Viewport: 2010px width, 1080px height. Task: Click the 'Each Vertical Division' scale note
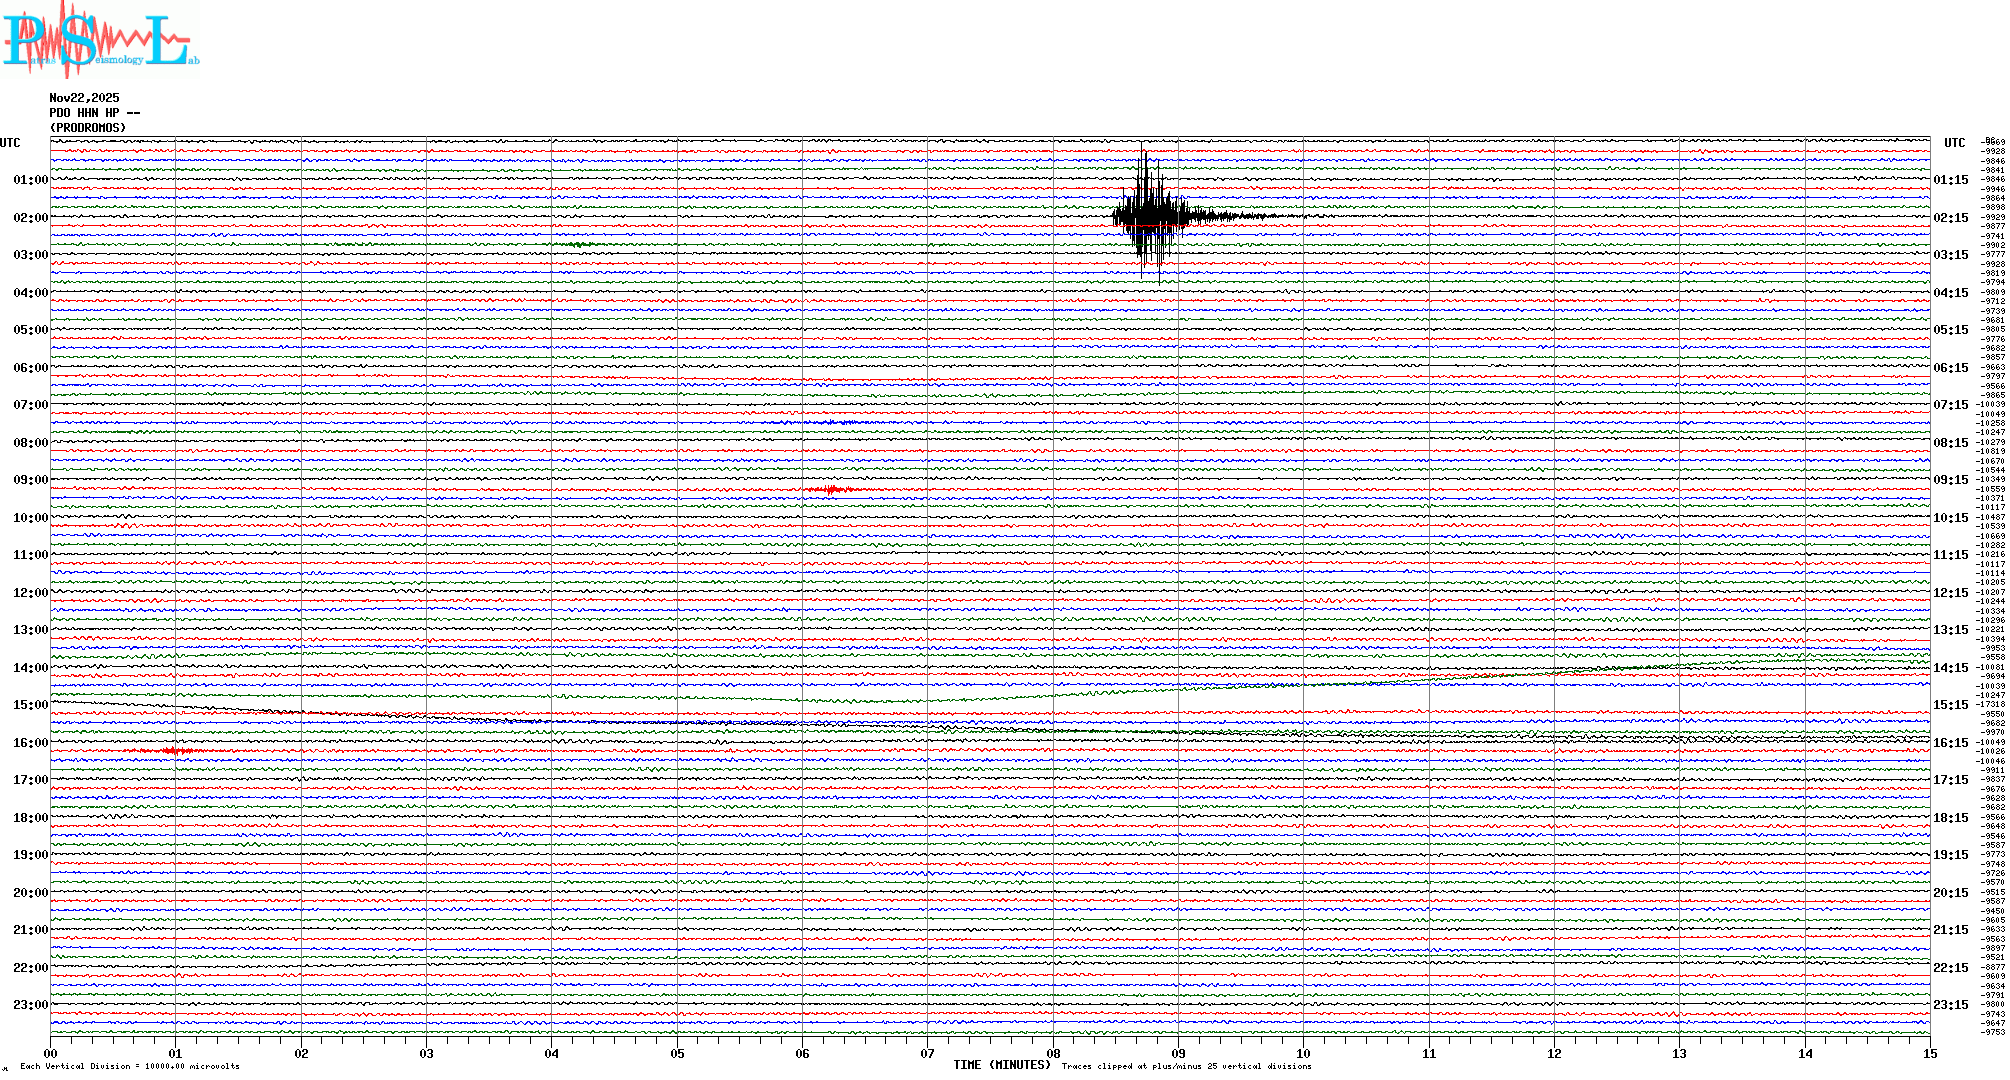point(130,1066)
